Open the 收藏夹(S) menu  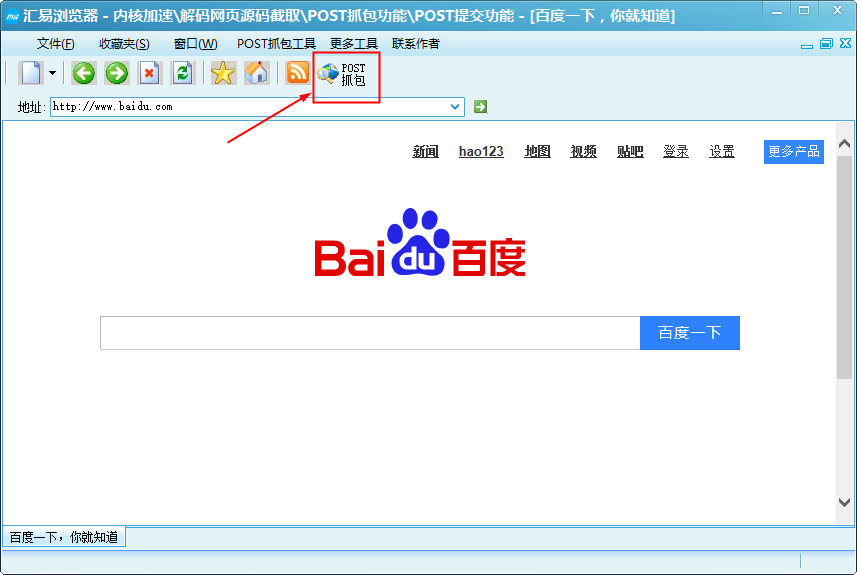[124, 44]
